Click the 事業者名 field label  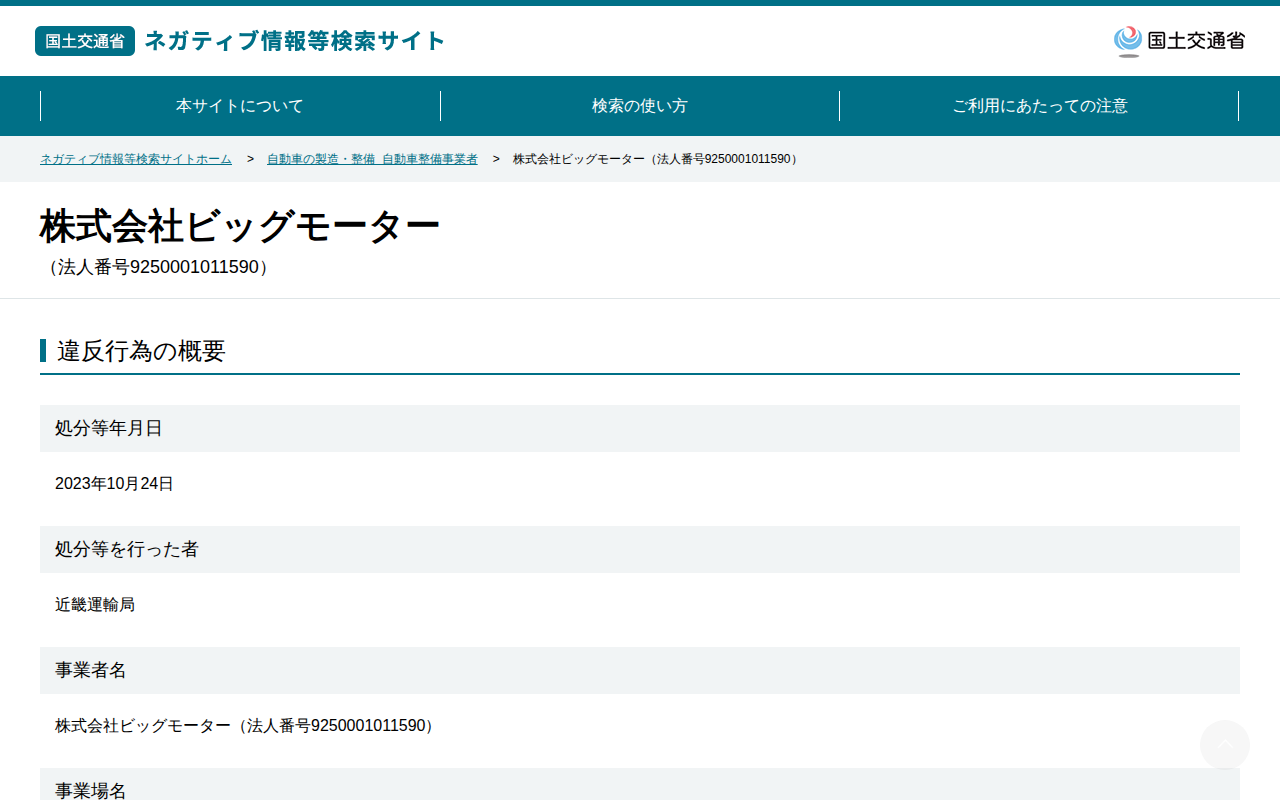(x=91, y=670)
